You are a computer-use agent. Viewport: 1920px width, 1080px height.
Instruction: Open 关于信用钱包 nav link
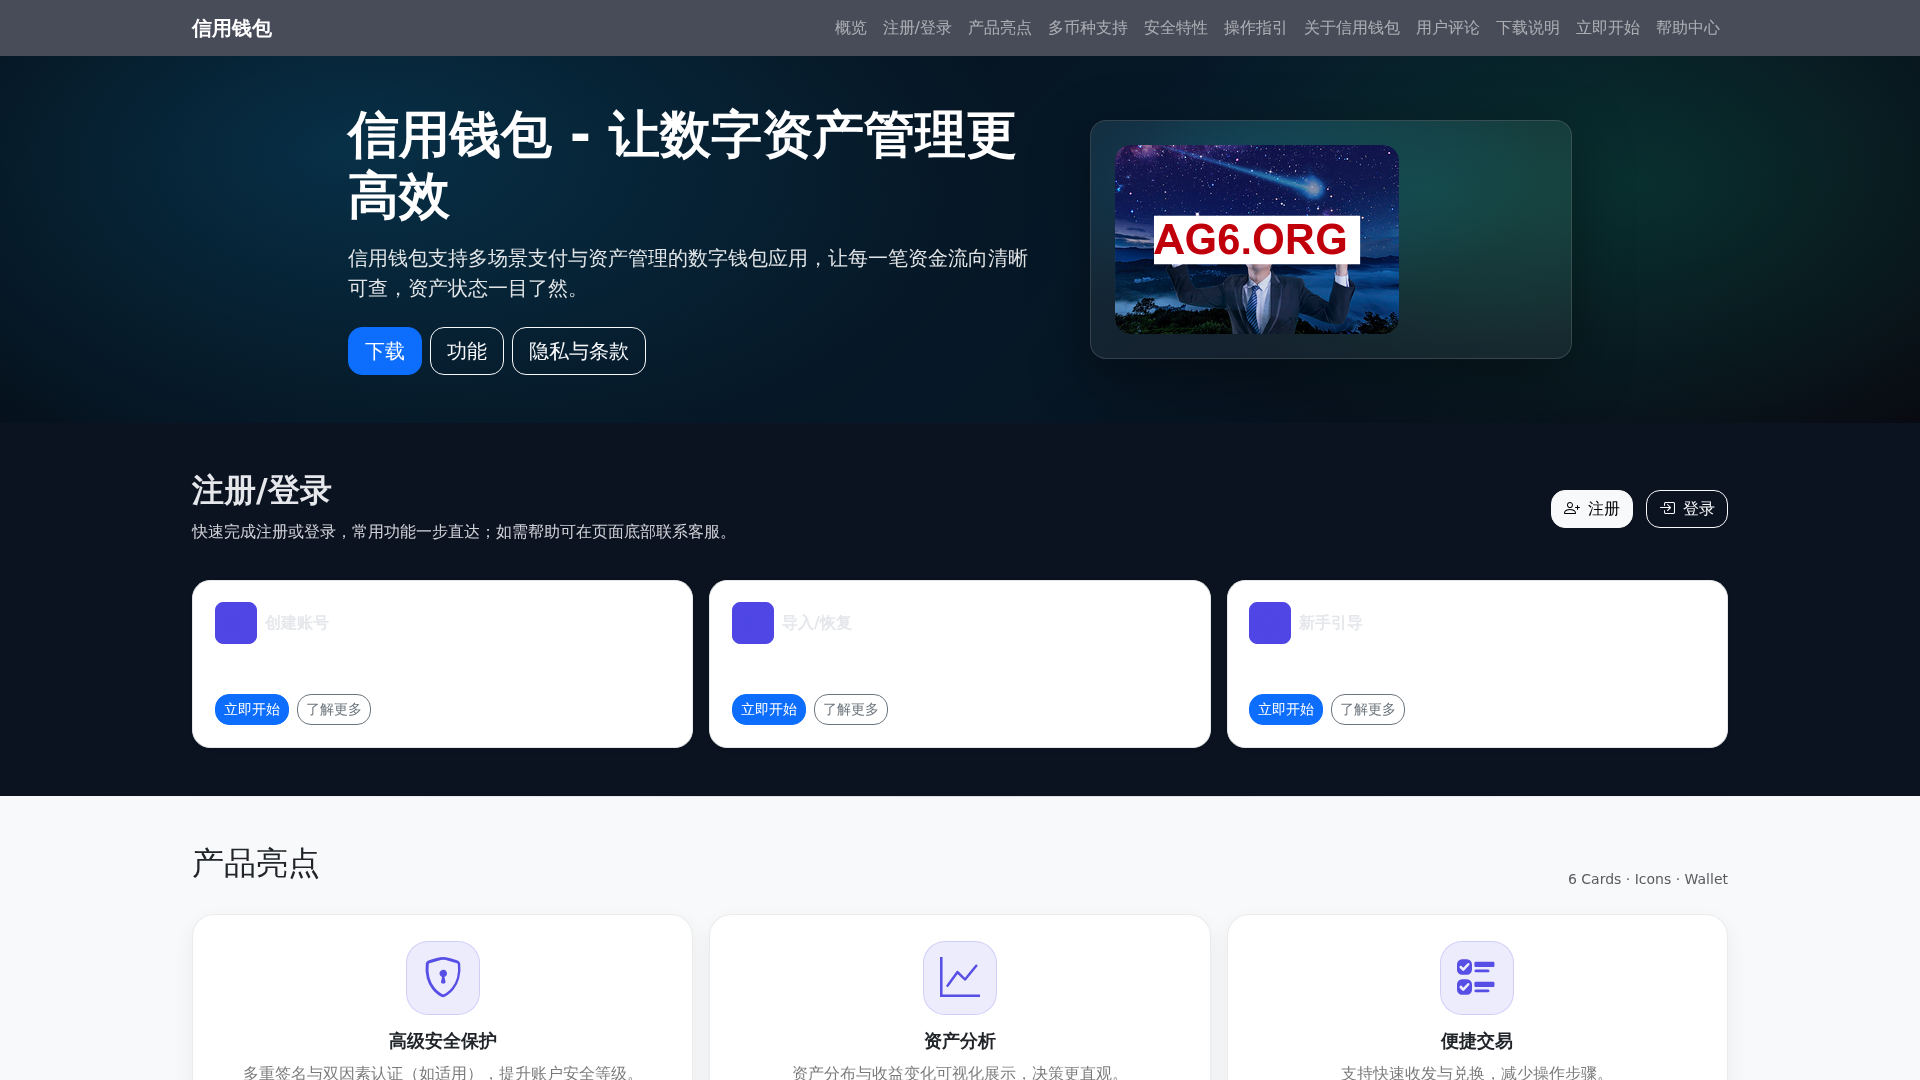click(x=1352, y=28)
